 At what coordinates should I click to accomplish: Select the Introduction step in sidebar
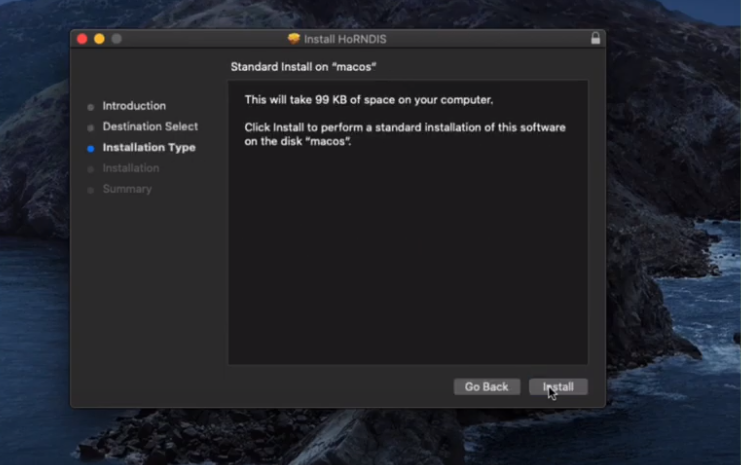pos(134,106)
